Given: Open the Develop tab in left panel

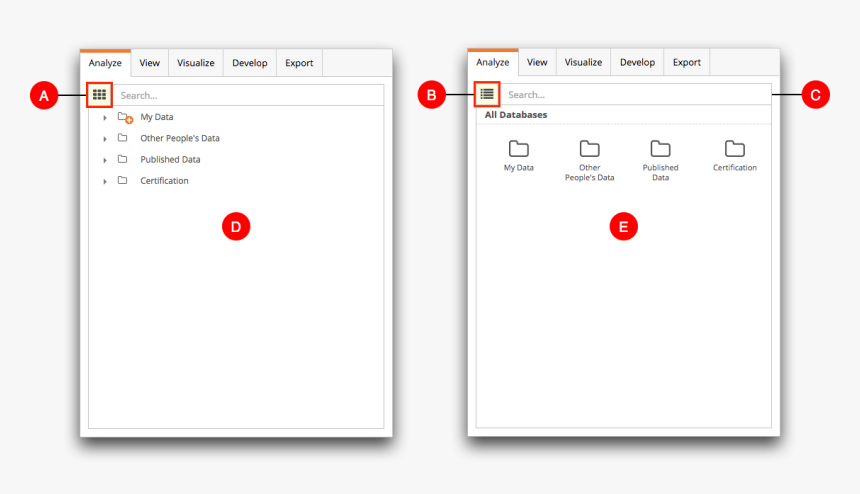Looking at the screenshot, I should [250, 63].
